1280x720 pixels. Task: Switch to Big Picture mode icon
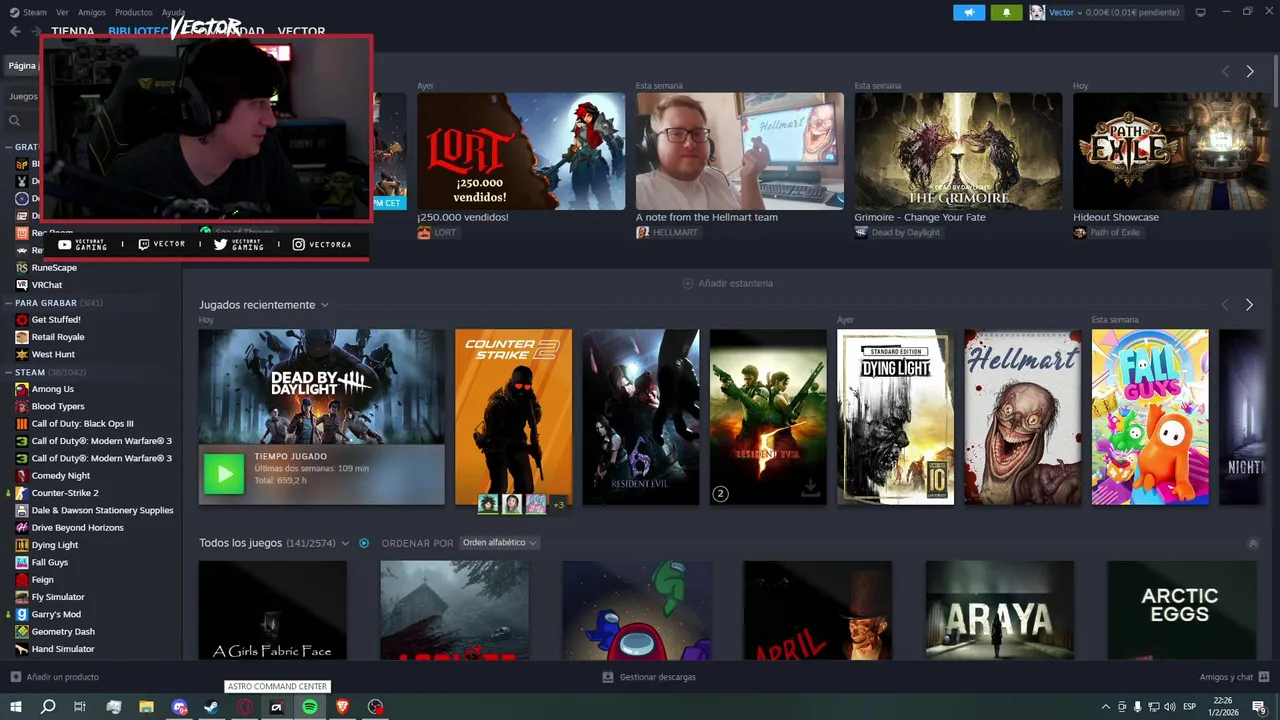[x=1201, y=12]
